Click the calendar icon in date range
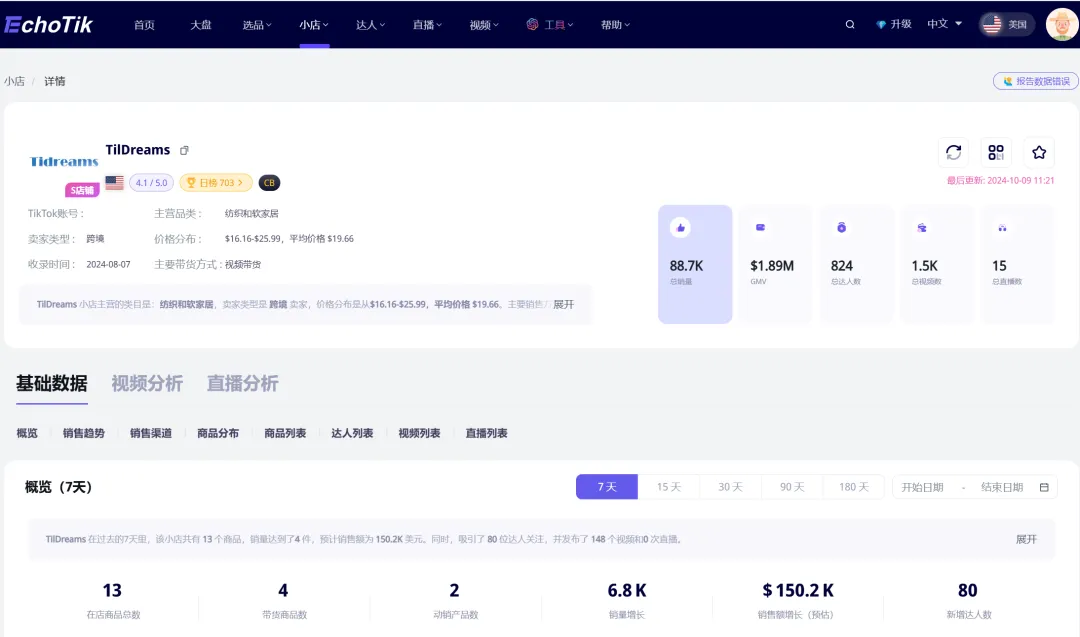The width and height of the screenshot is (1080, 637). (x=1044, y=487)
